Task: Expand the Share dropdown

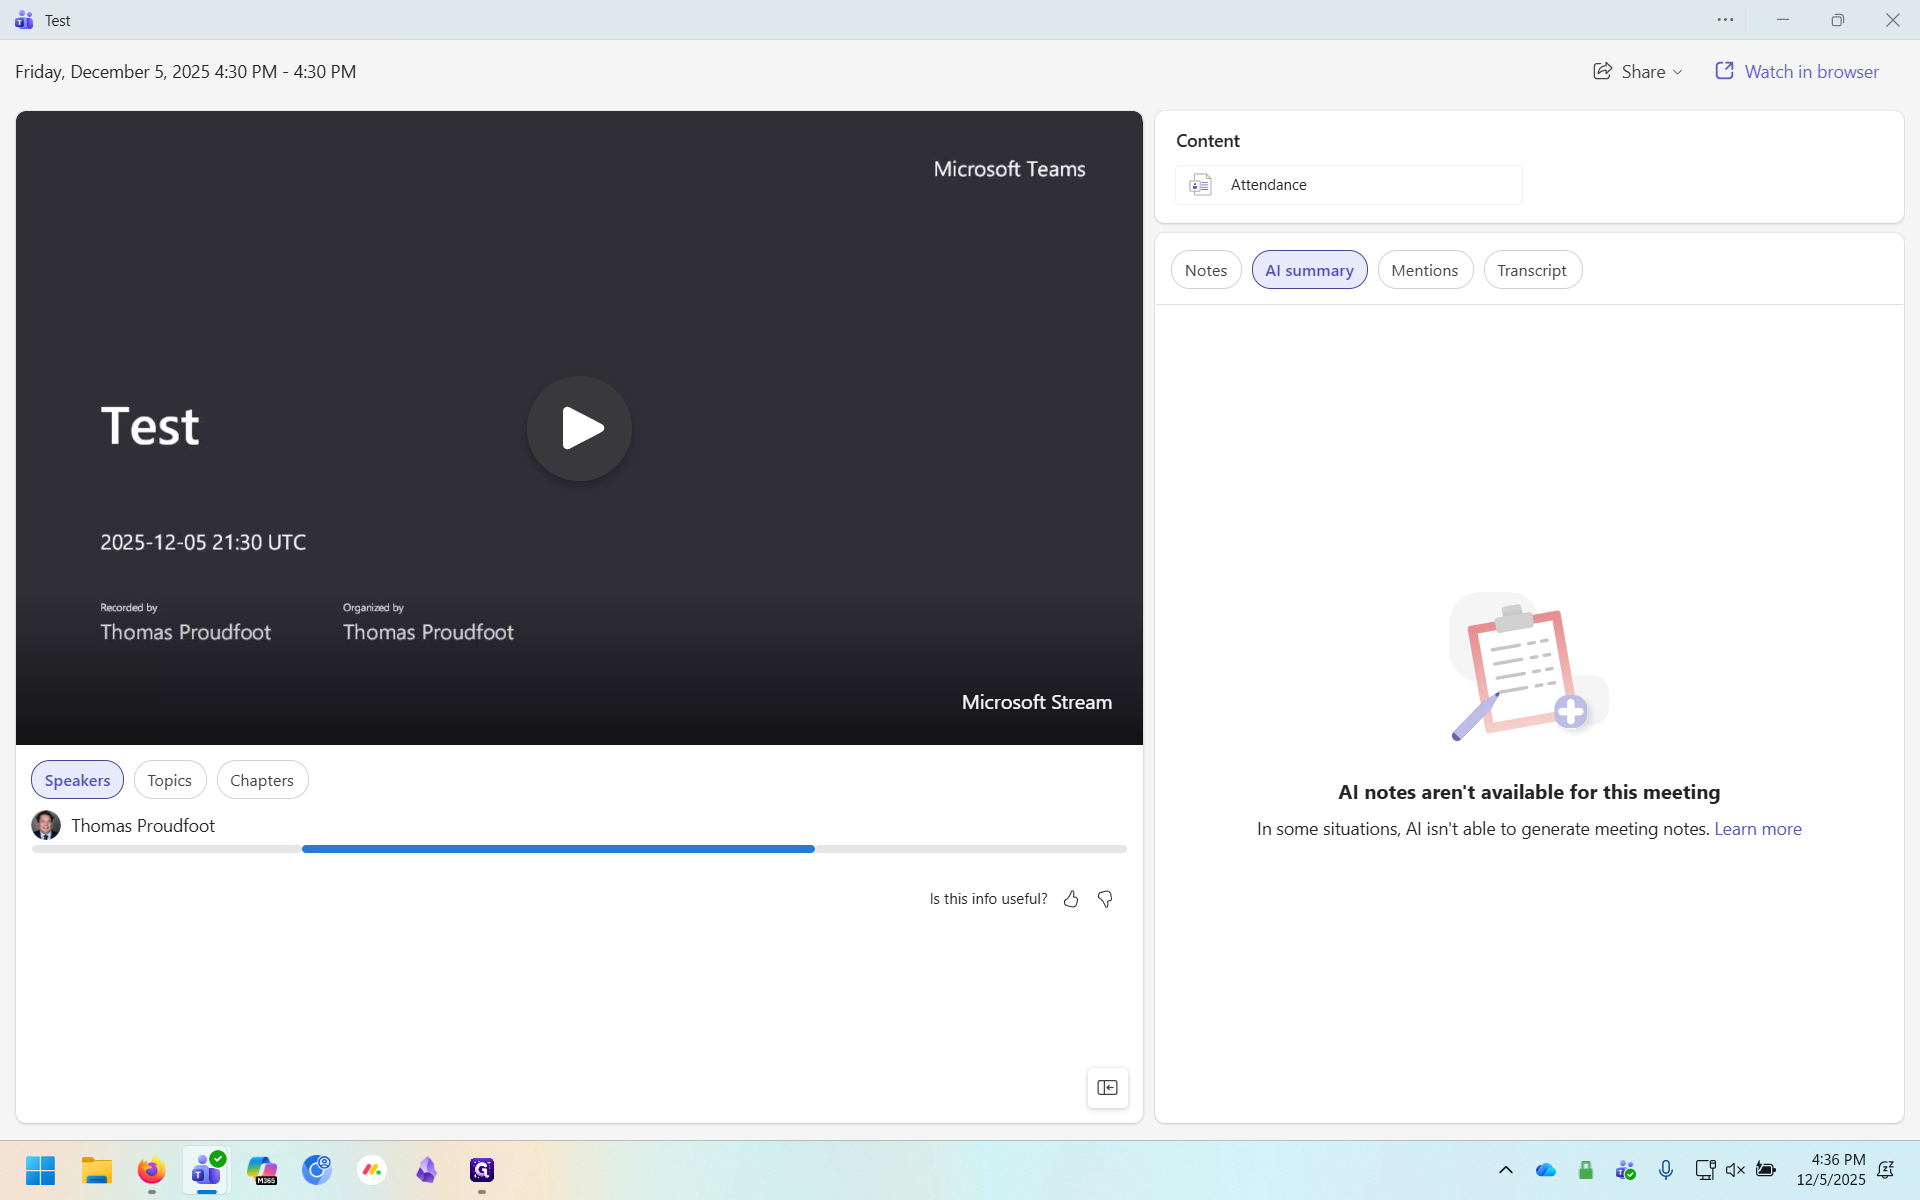Action: coord(1638,72)
